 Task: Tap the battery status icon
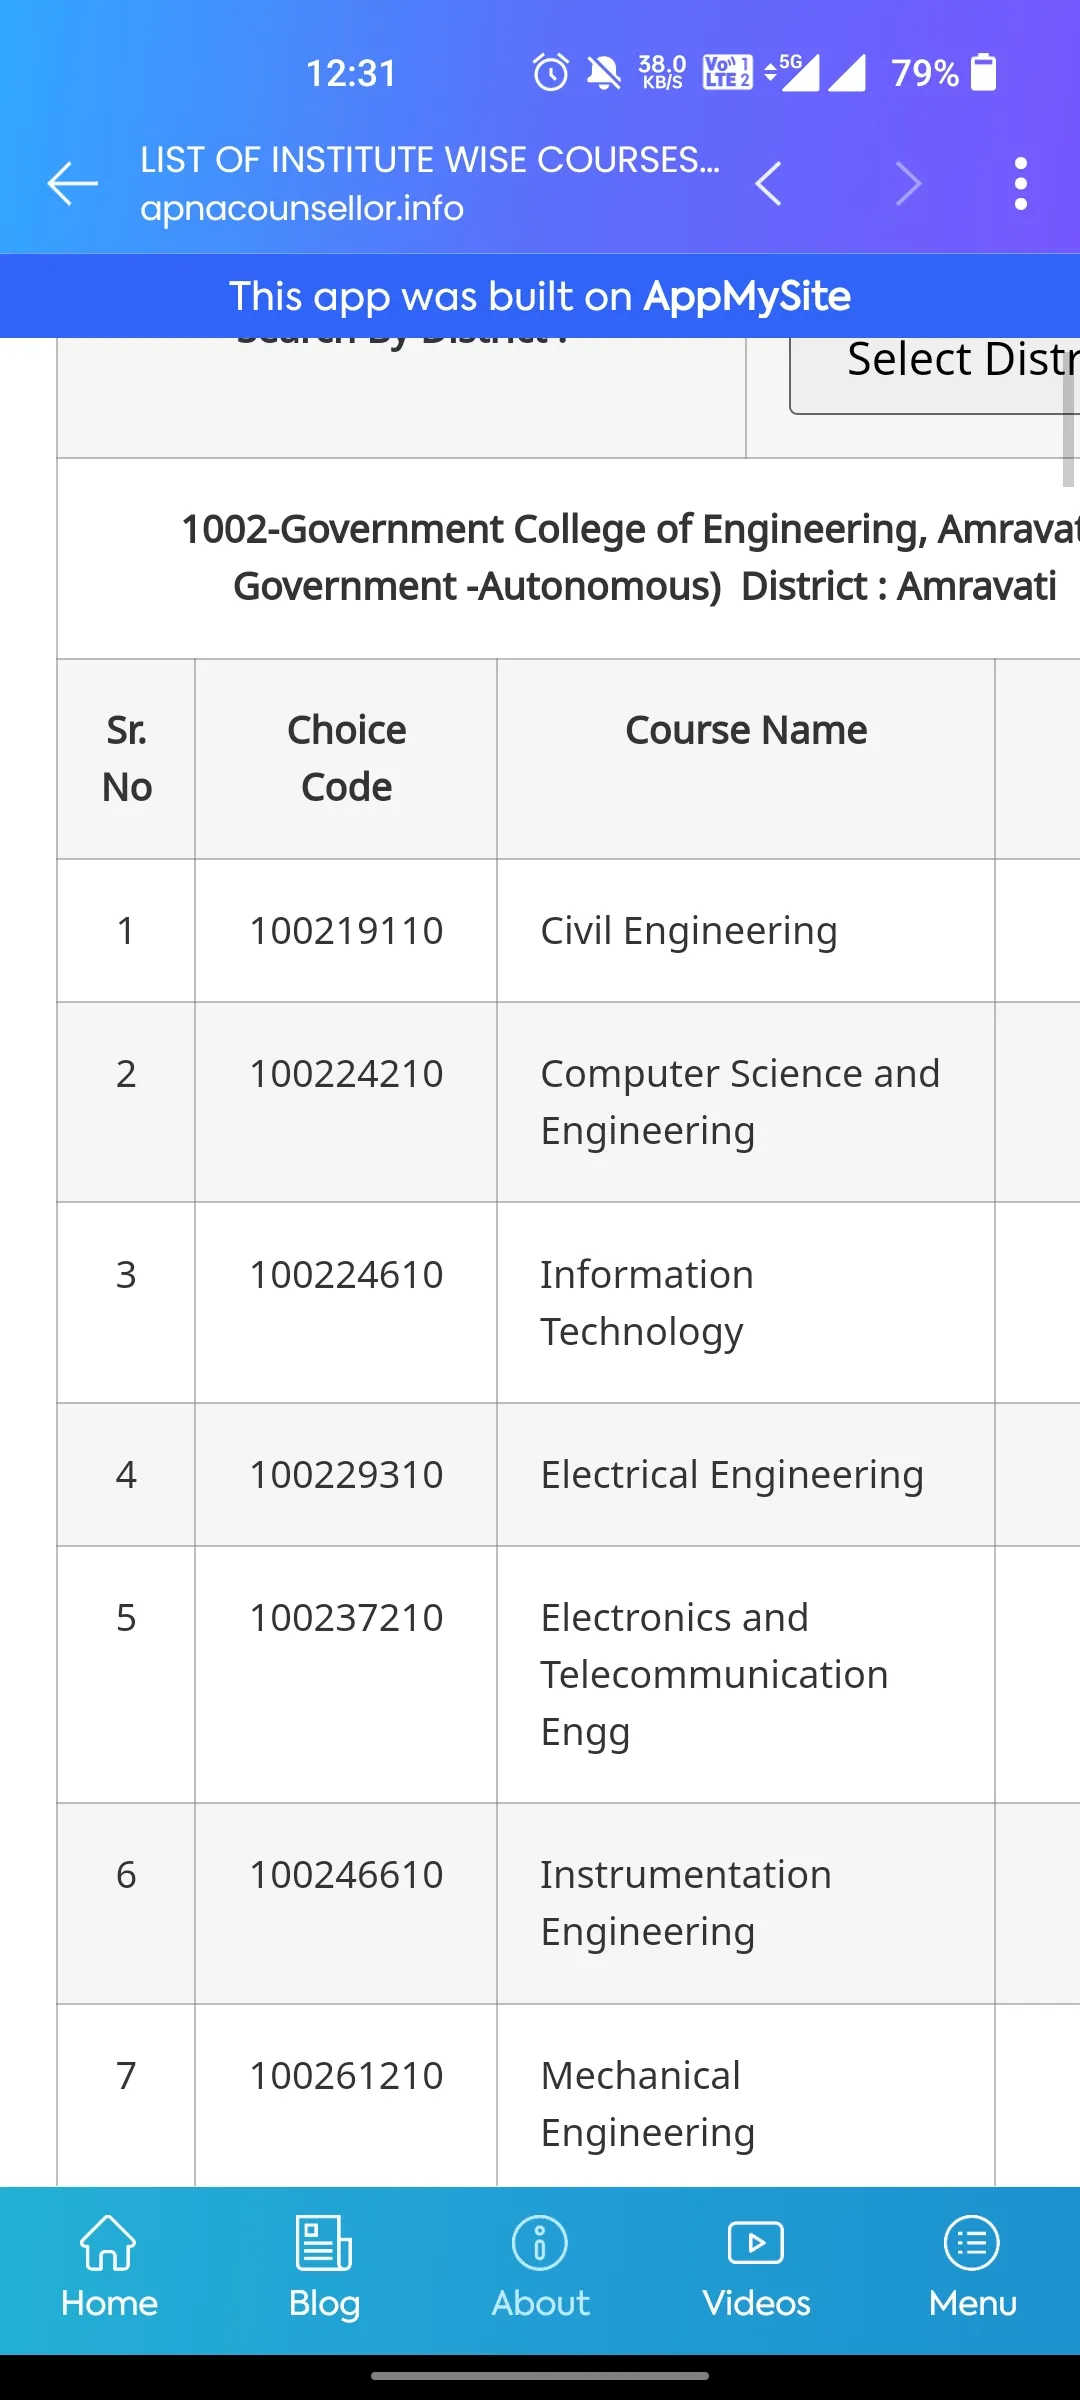(x=984, y=73)
